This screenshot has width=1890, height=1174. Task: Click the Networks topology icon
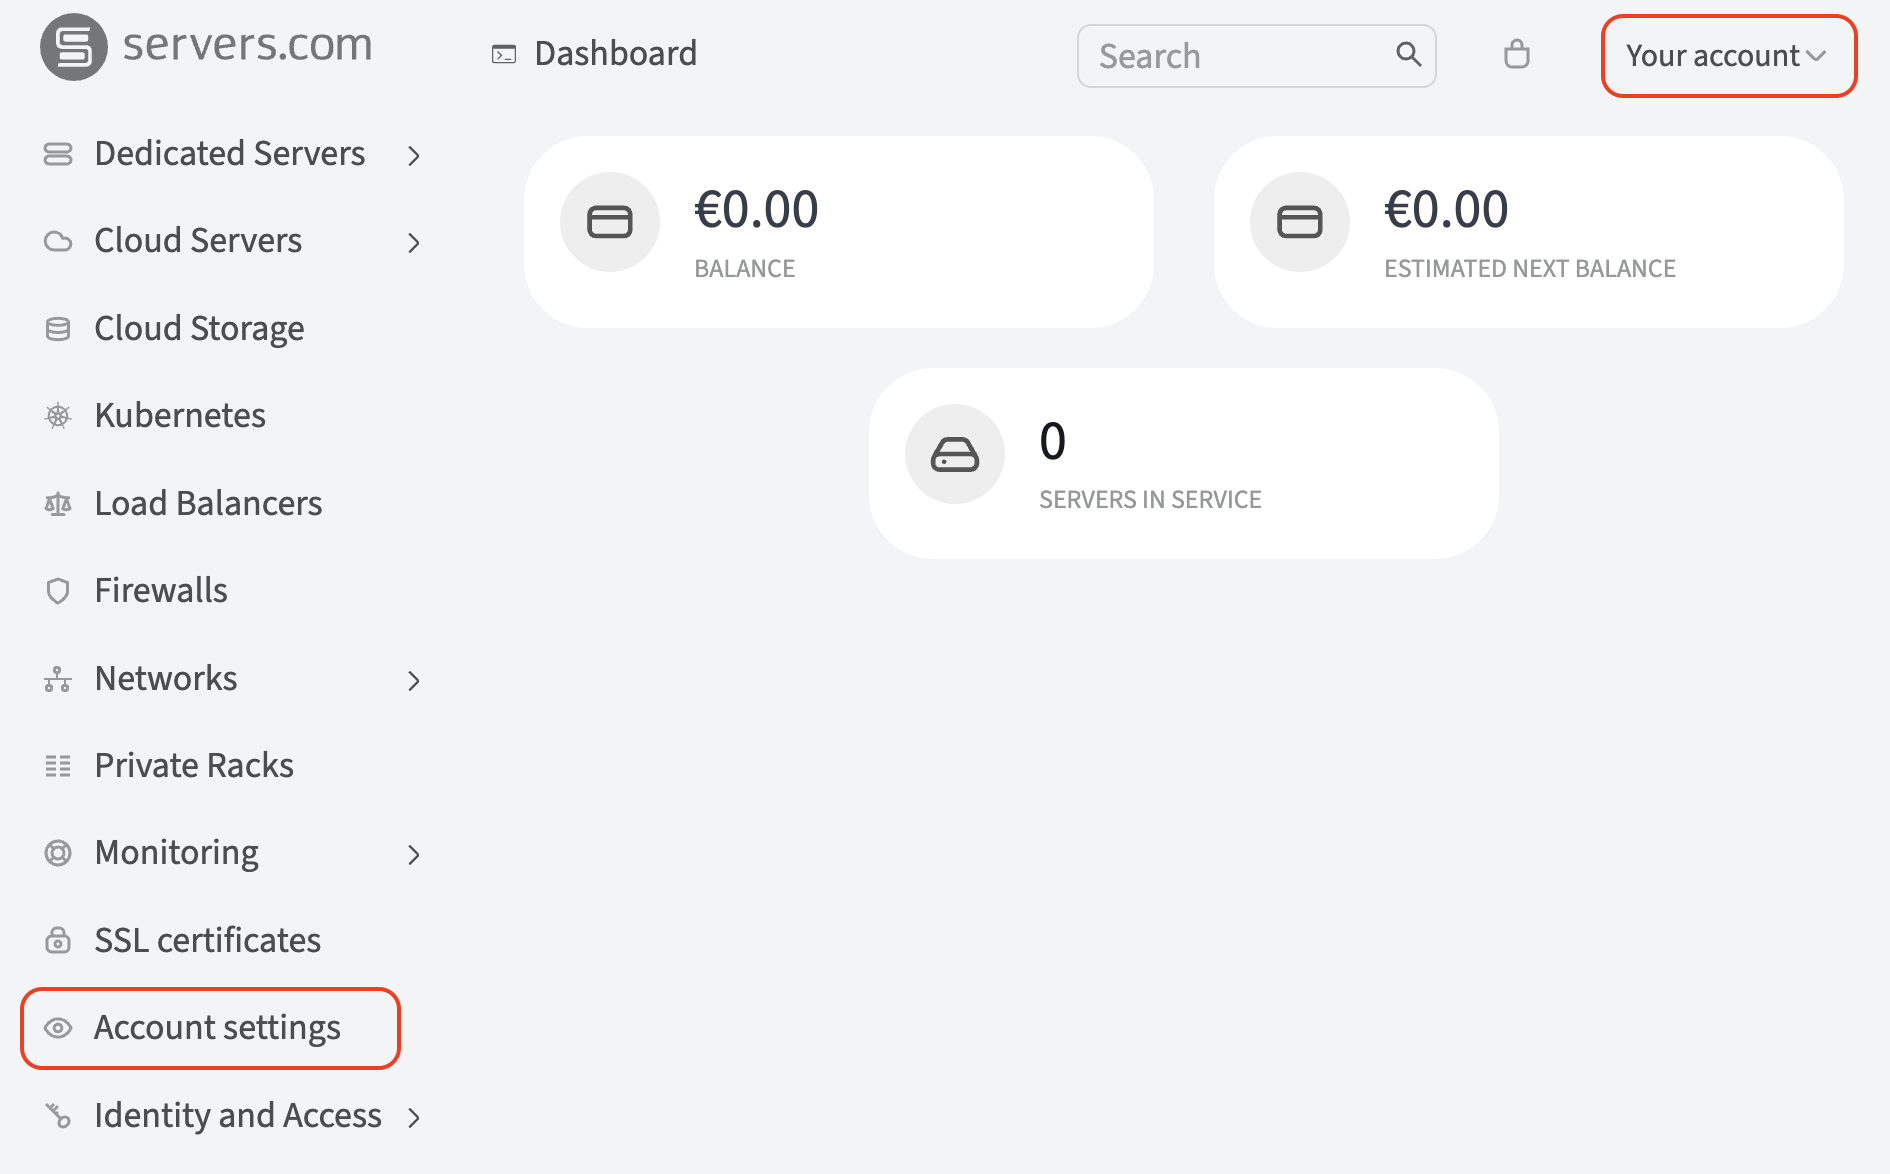pyautogui.click(x=58, y=679)
